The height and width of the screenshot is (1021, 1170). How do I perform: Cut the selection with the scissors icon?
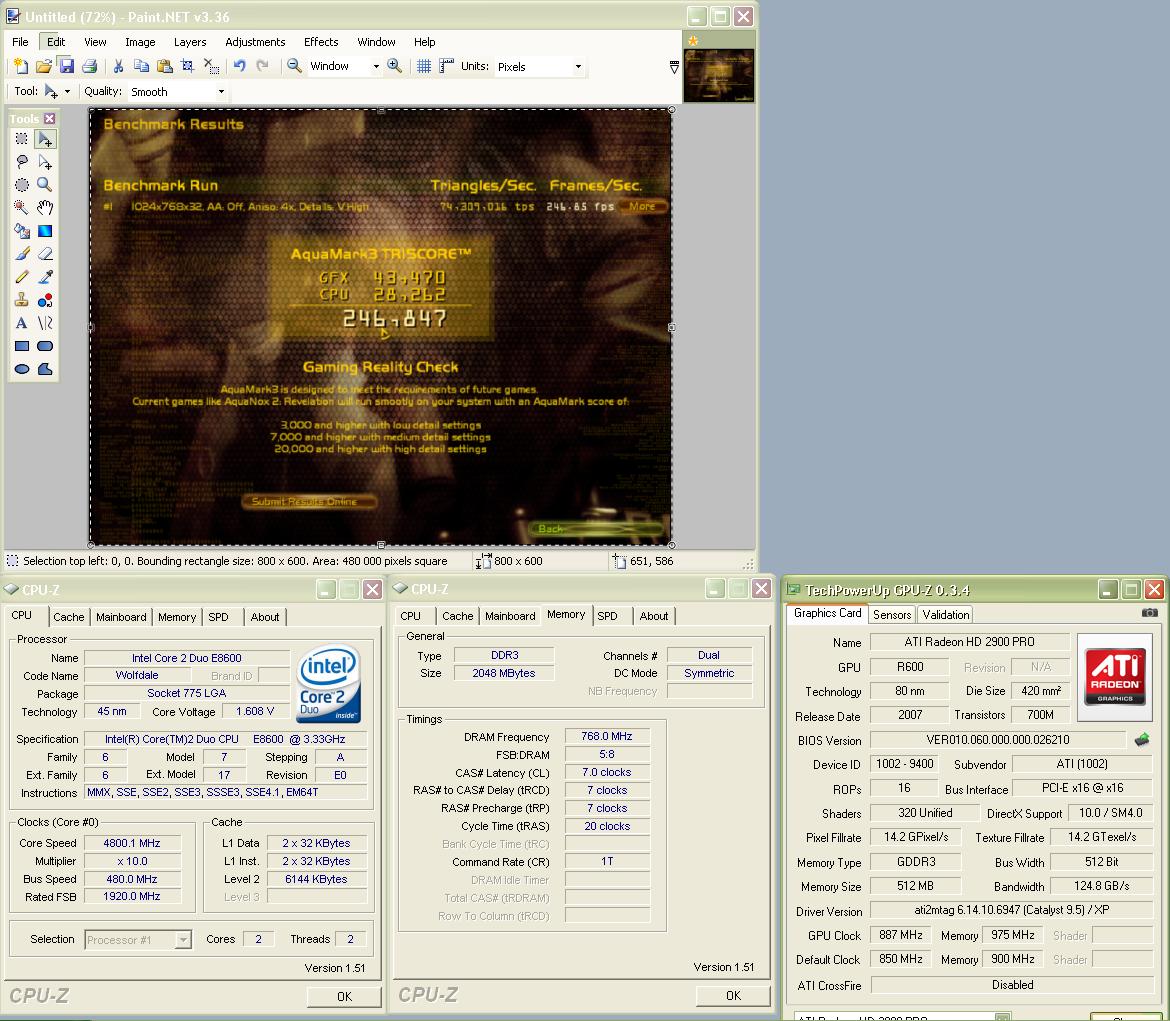118,66
